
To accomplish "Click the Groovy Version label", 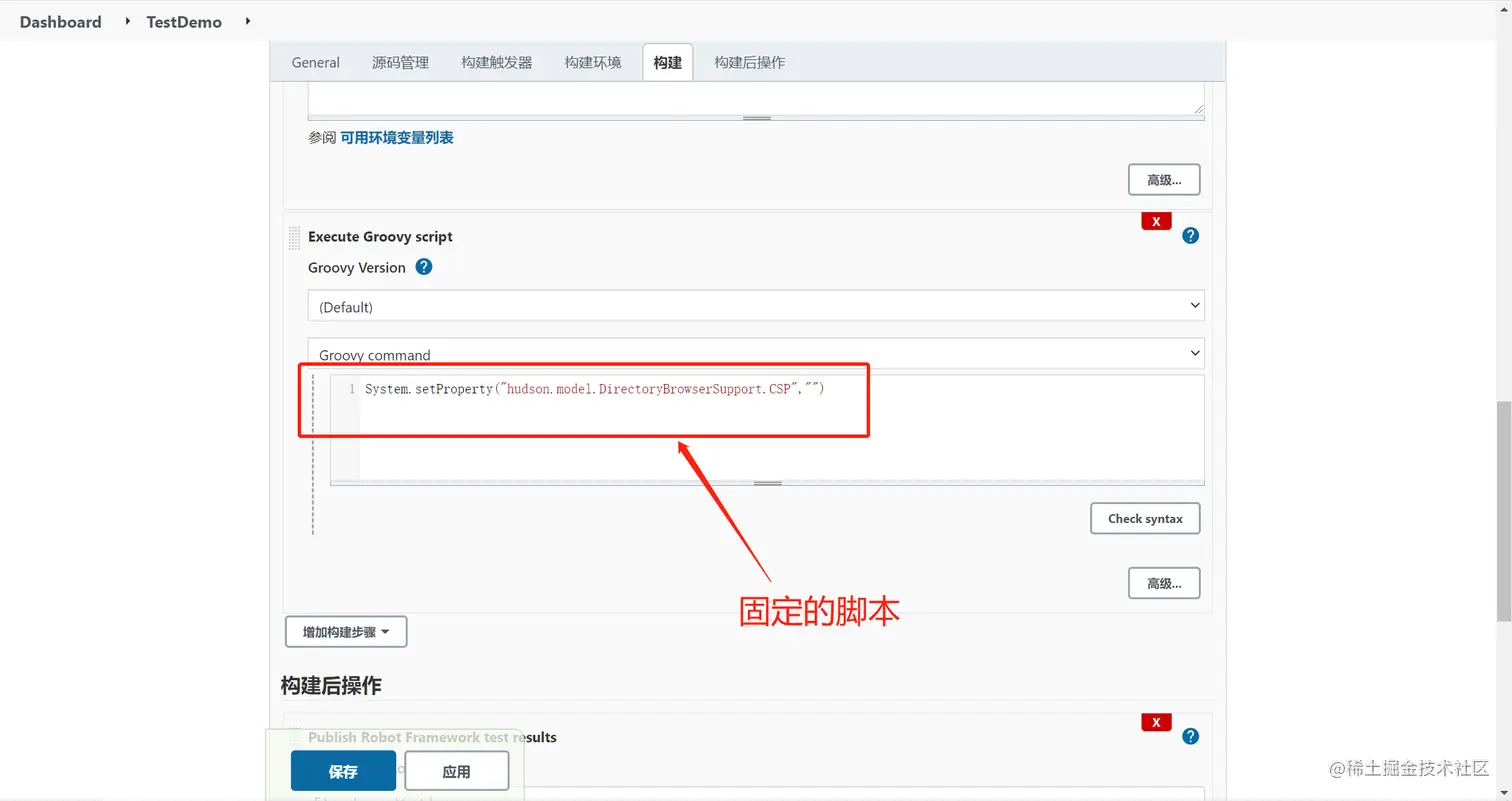I will (x=357, y=267).
